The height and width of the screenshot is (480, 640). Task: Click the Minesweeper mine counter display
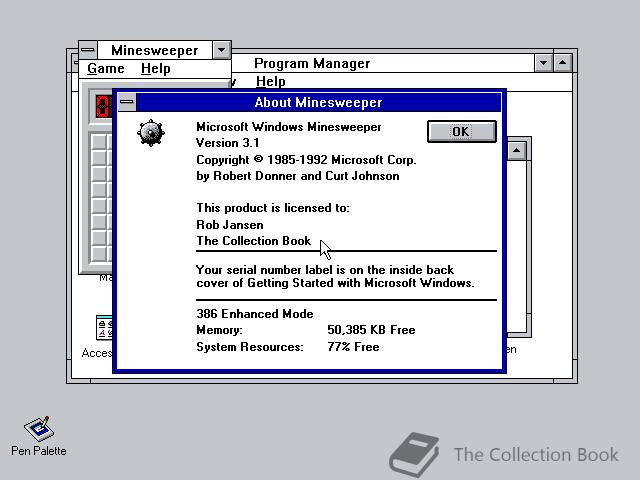point(103,106)
